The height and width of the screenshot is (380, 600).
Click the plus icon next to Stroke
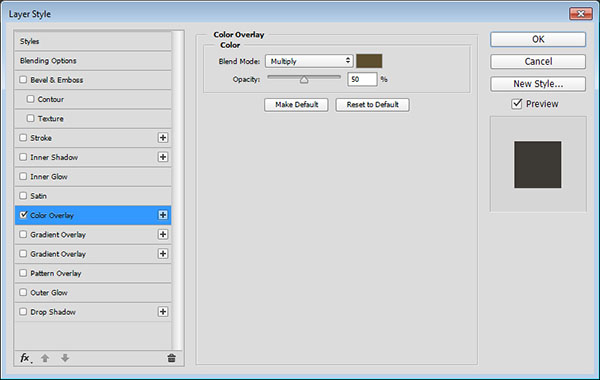(x=163, y=138)
